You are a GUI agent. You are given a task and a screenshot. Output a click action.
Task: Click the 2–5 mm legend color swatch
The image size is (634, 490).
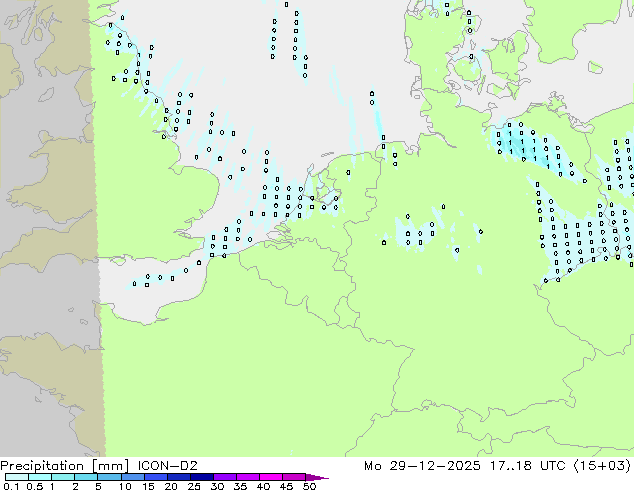point(86,477)
